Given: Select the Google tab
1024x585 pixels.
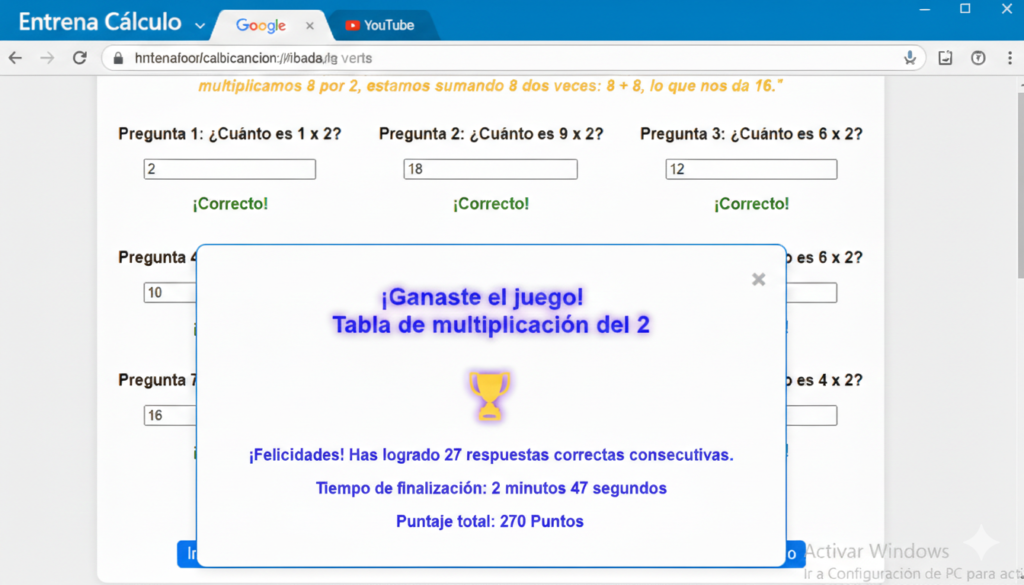Looking at the screenshot, I should [x=261, y=25].
